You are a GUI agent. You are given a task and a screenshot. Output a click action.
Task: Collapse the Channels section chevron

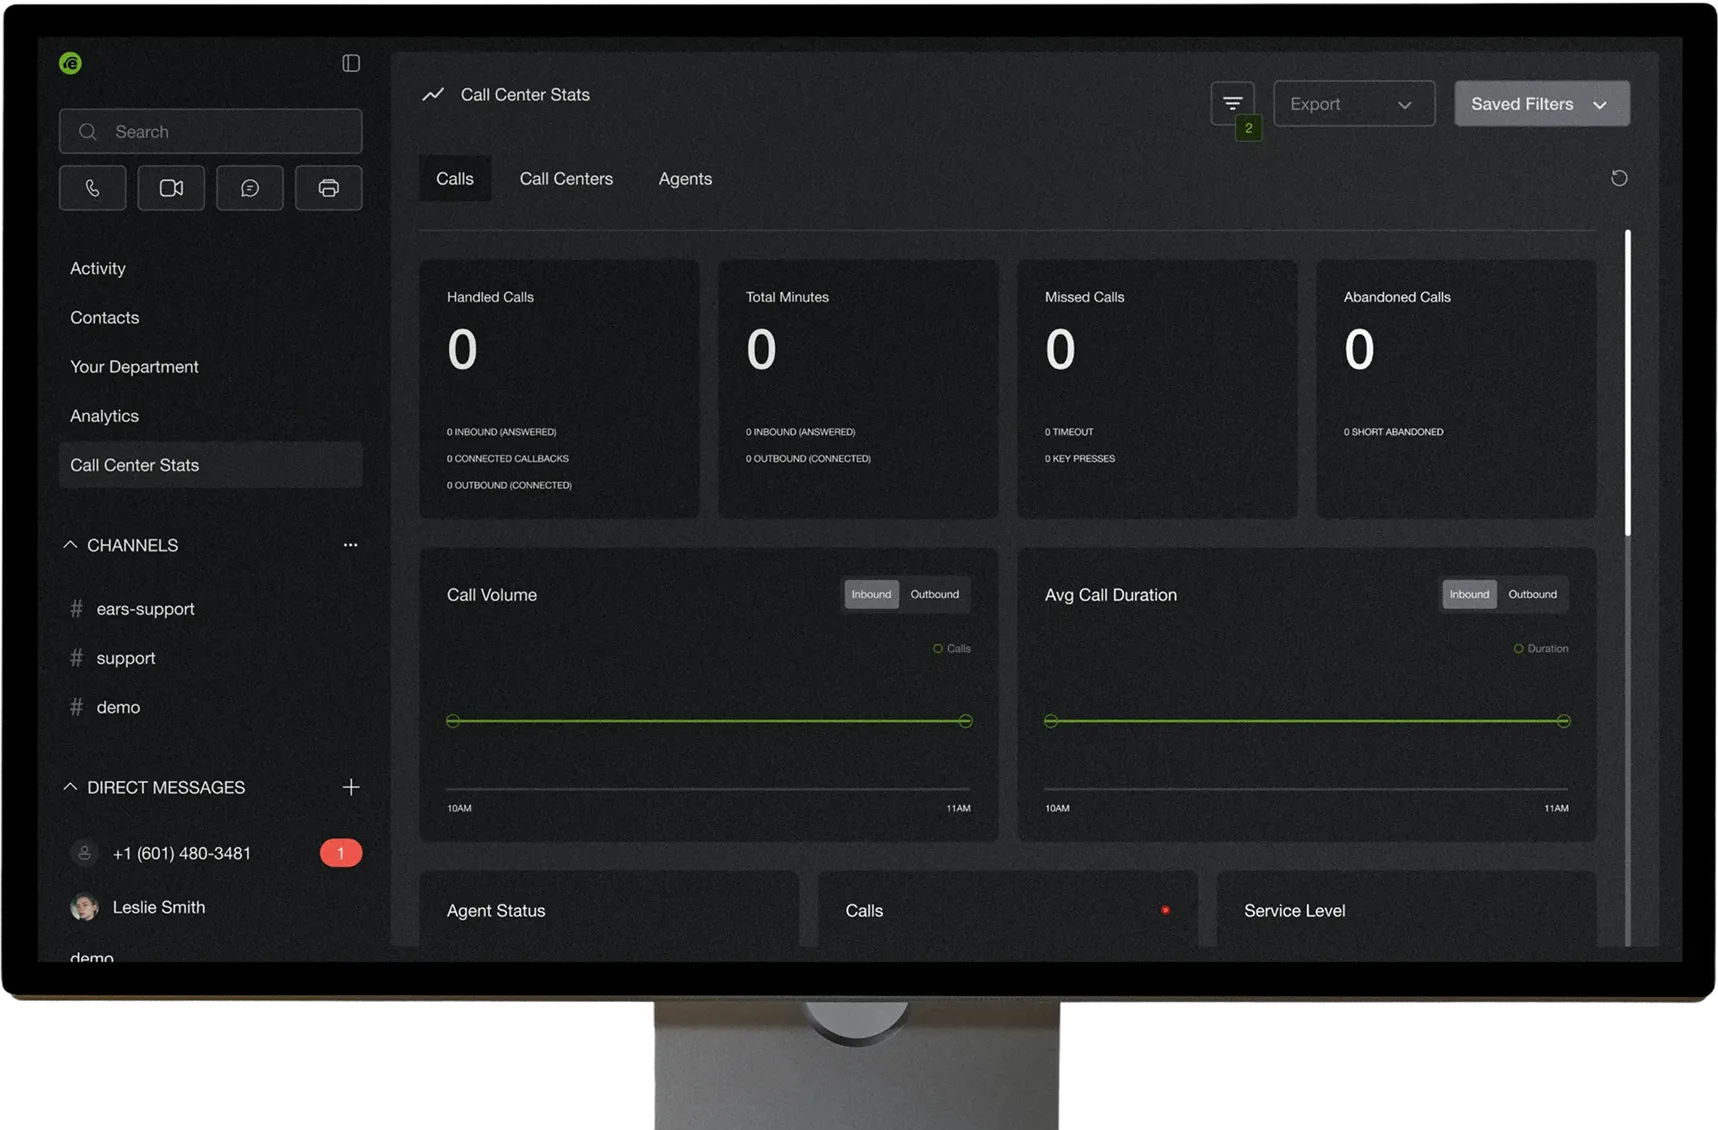pyautogui.click(x=70, y=545)
